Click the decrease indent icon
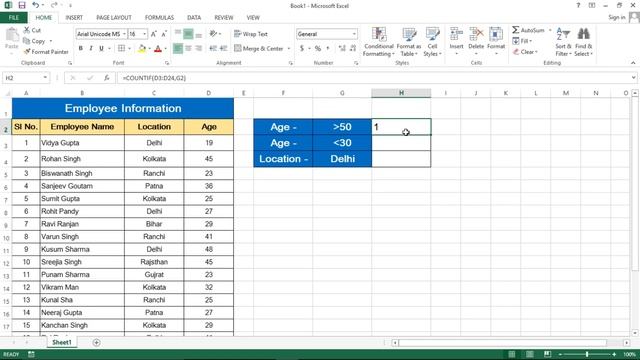The height and width of the screenshot is (360, 640). click(x=213, y=48)
